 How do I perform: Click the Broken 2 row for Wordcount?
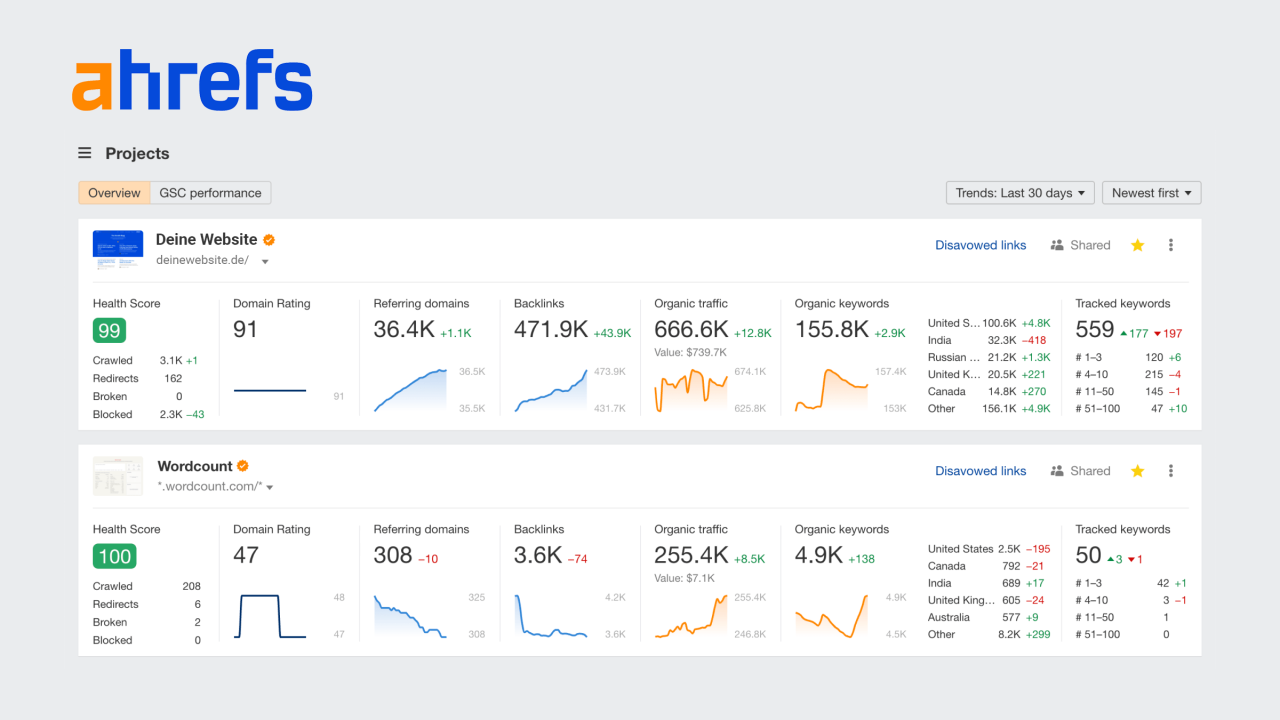click(148, 622)
